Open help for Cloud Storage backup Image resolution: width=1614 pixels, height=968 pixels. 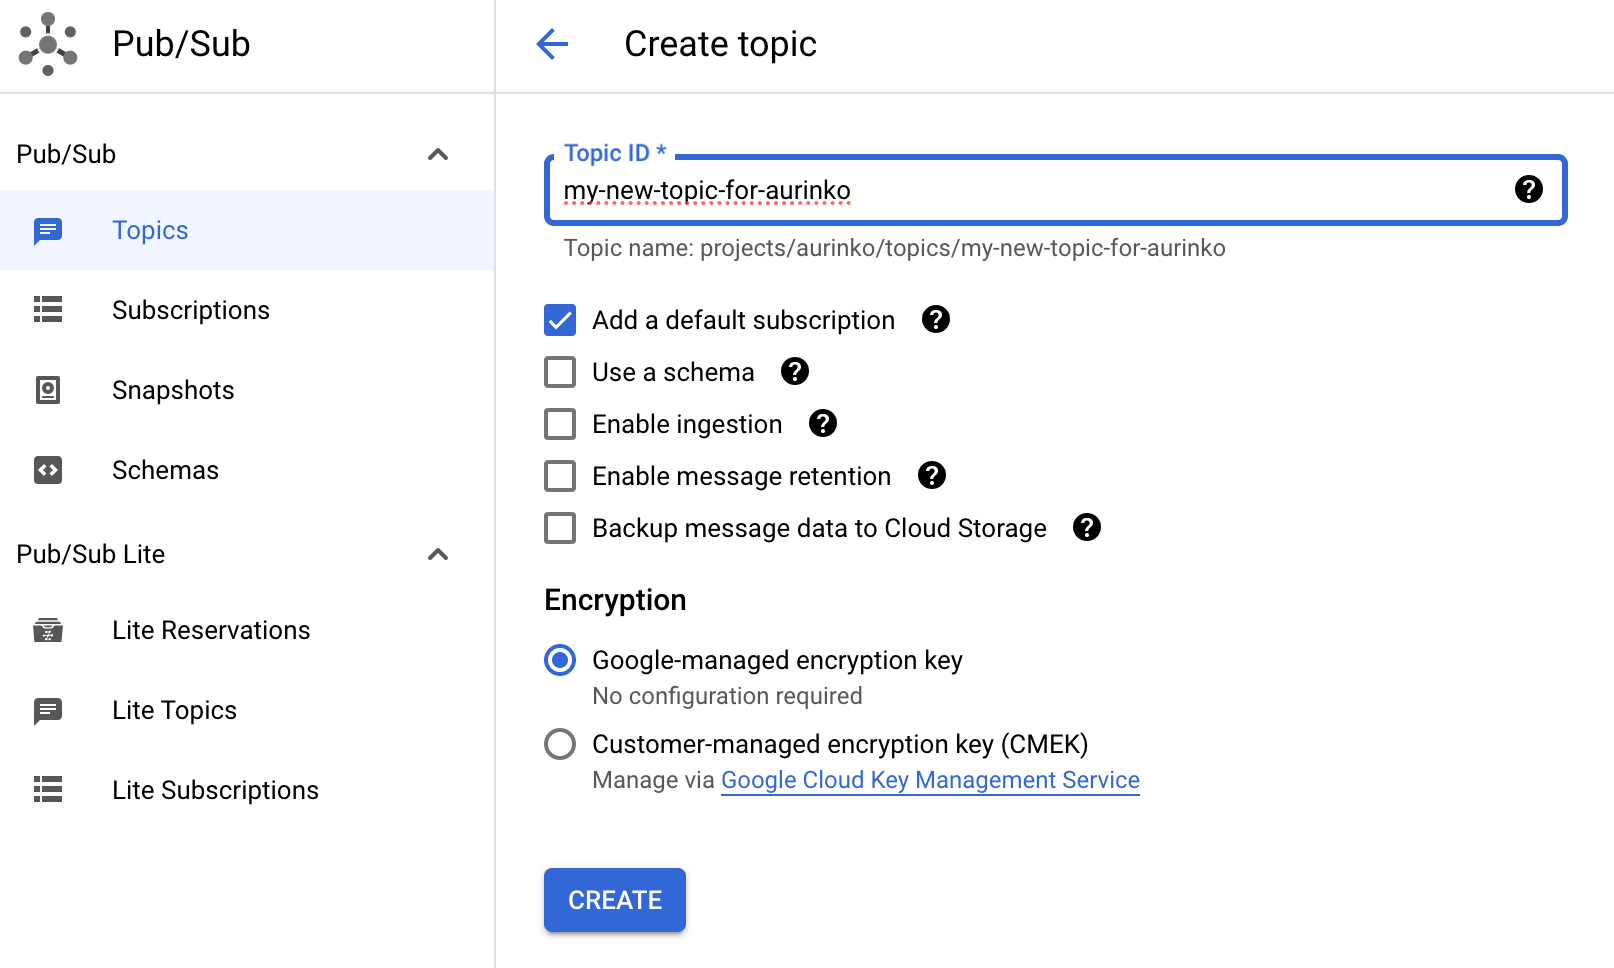click(x=1086, y=527)
